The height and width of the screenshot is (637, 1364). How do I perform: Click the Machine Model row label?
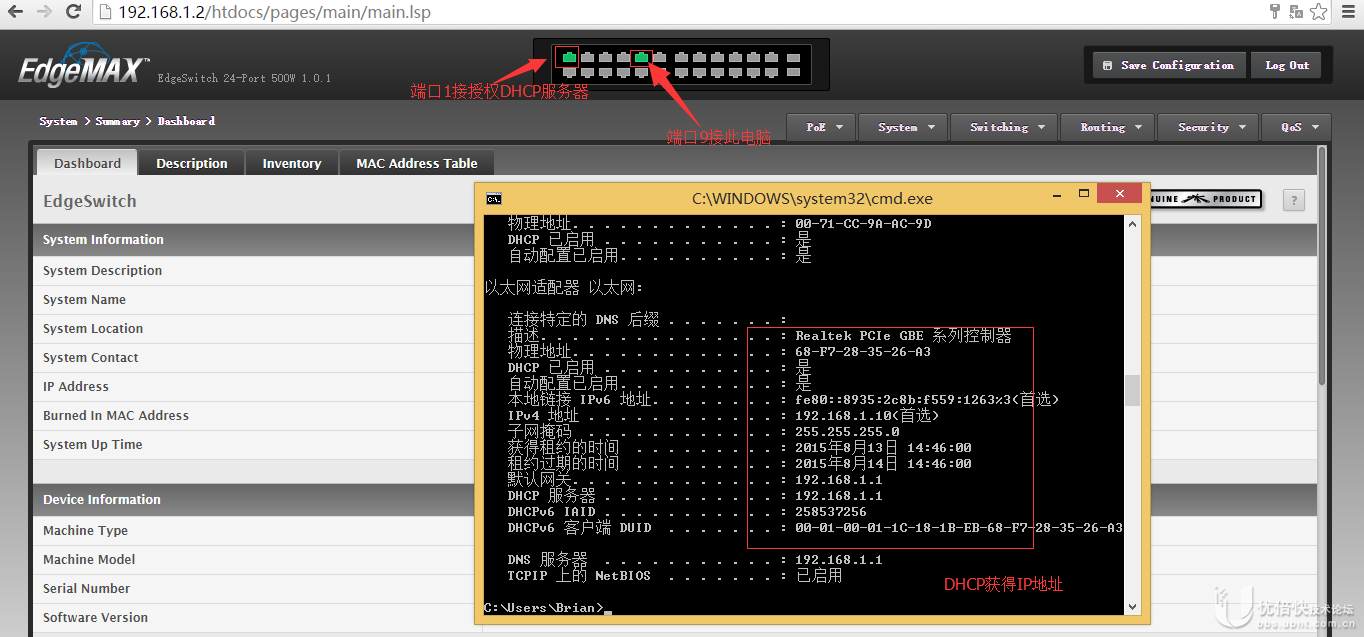point(89,559)
